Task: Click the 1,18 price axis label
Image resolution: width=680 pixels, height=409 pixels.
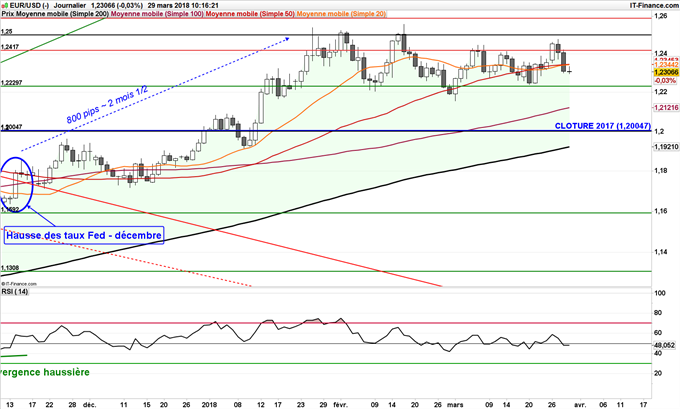Action: 661,171
